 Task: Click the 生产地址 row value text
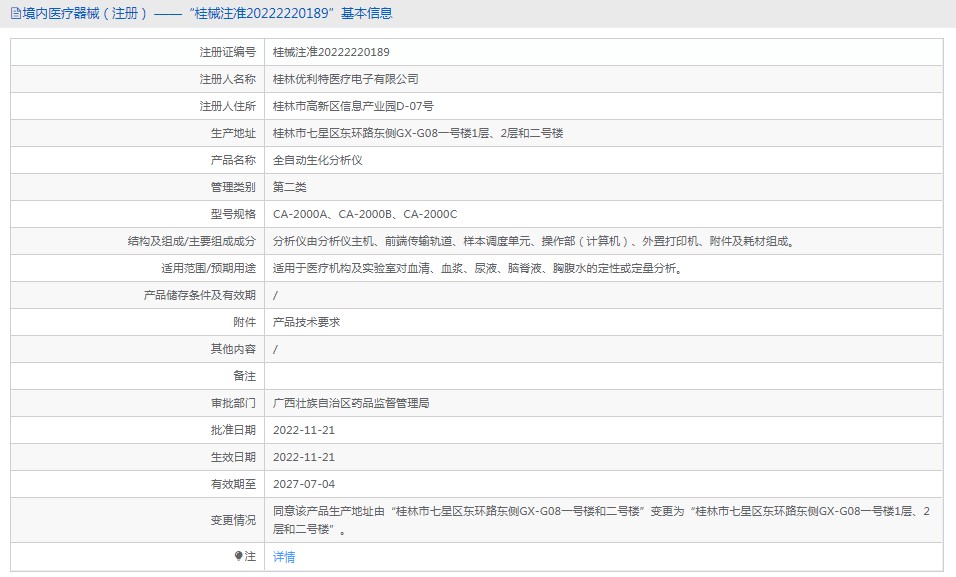click(418, 133)
